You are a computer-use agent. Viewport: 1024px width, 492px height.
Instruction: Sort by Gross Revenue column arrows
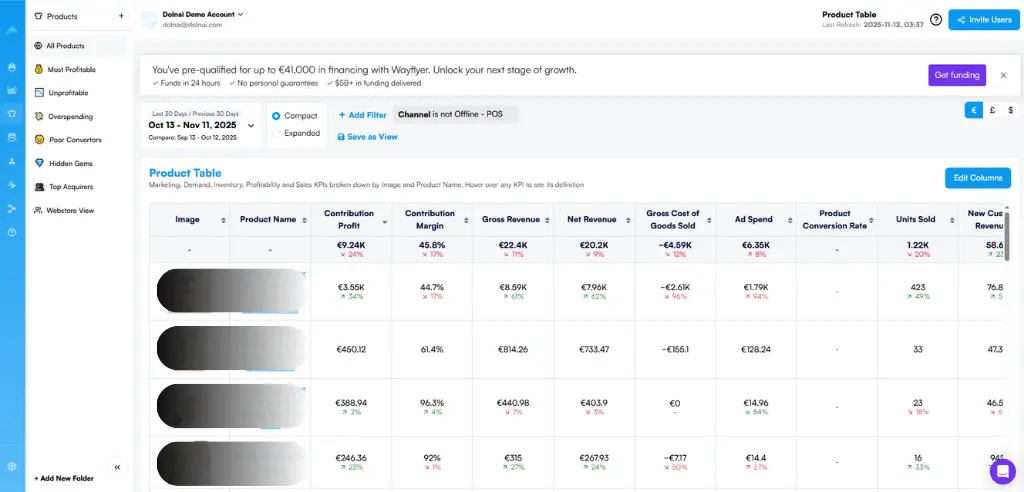point(547,220)
